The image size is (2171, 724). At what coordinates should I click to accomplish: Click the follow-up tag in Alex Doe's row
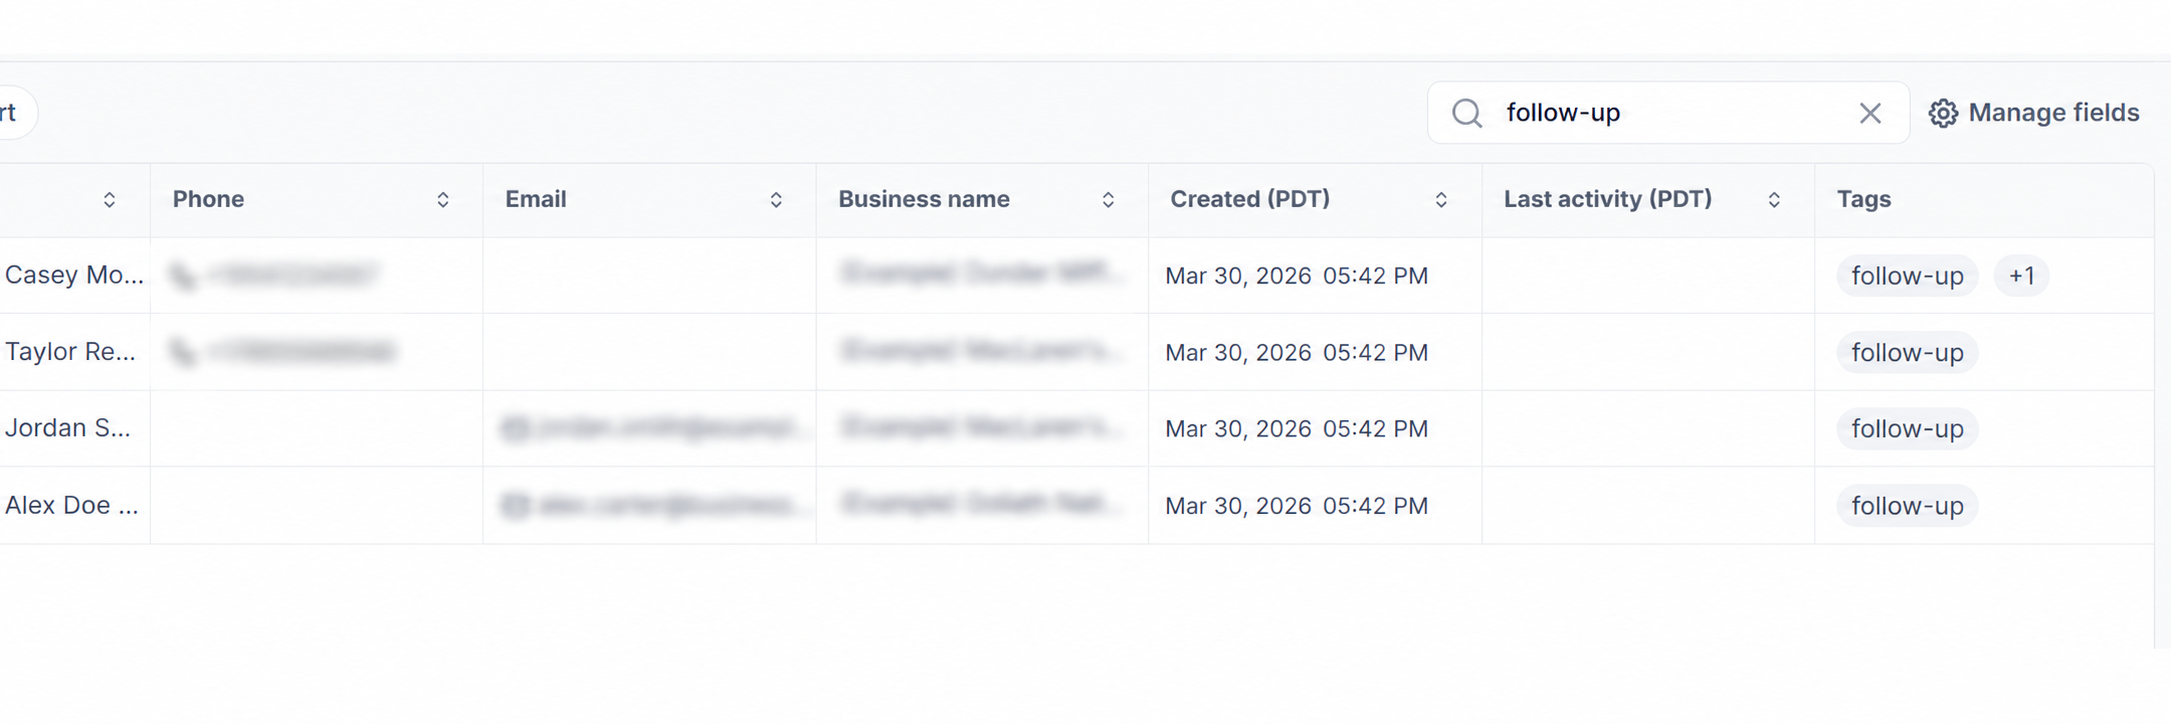[x=1907, y=505]
